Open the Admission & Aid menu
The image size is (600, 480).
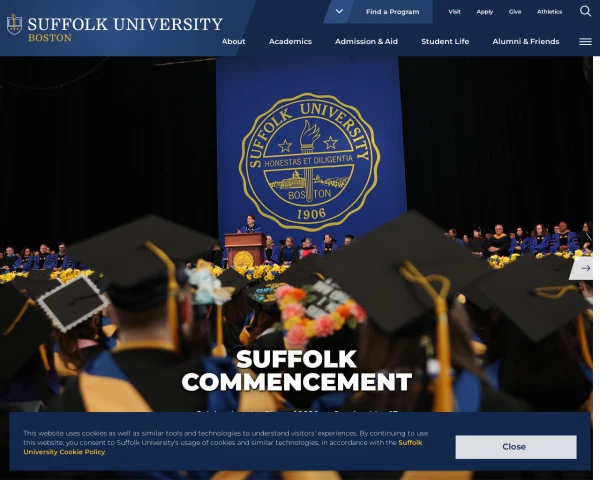[366, 41]
